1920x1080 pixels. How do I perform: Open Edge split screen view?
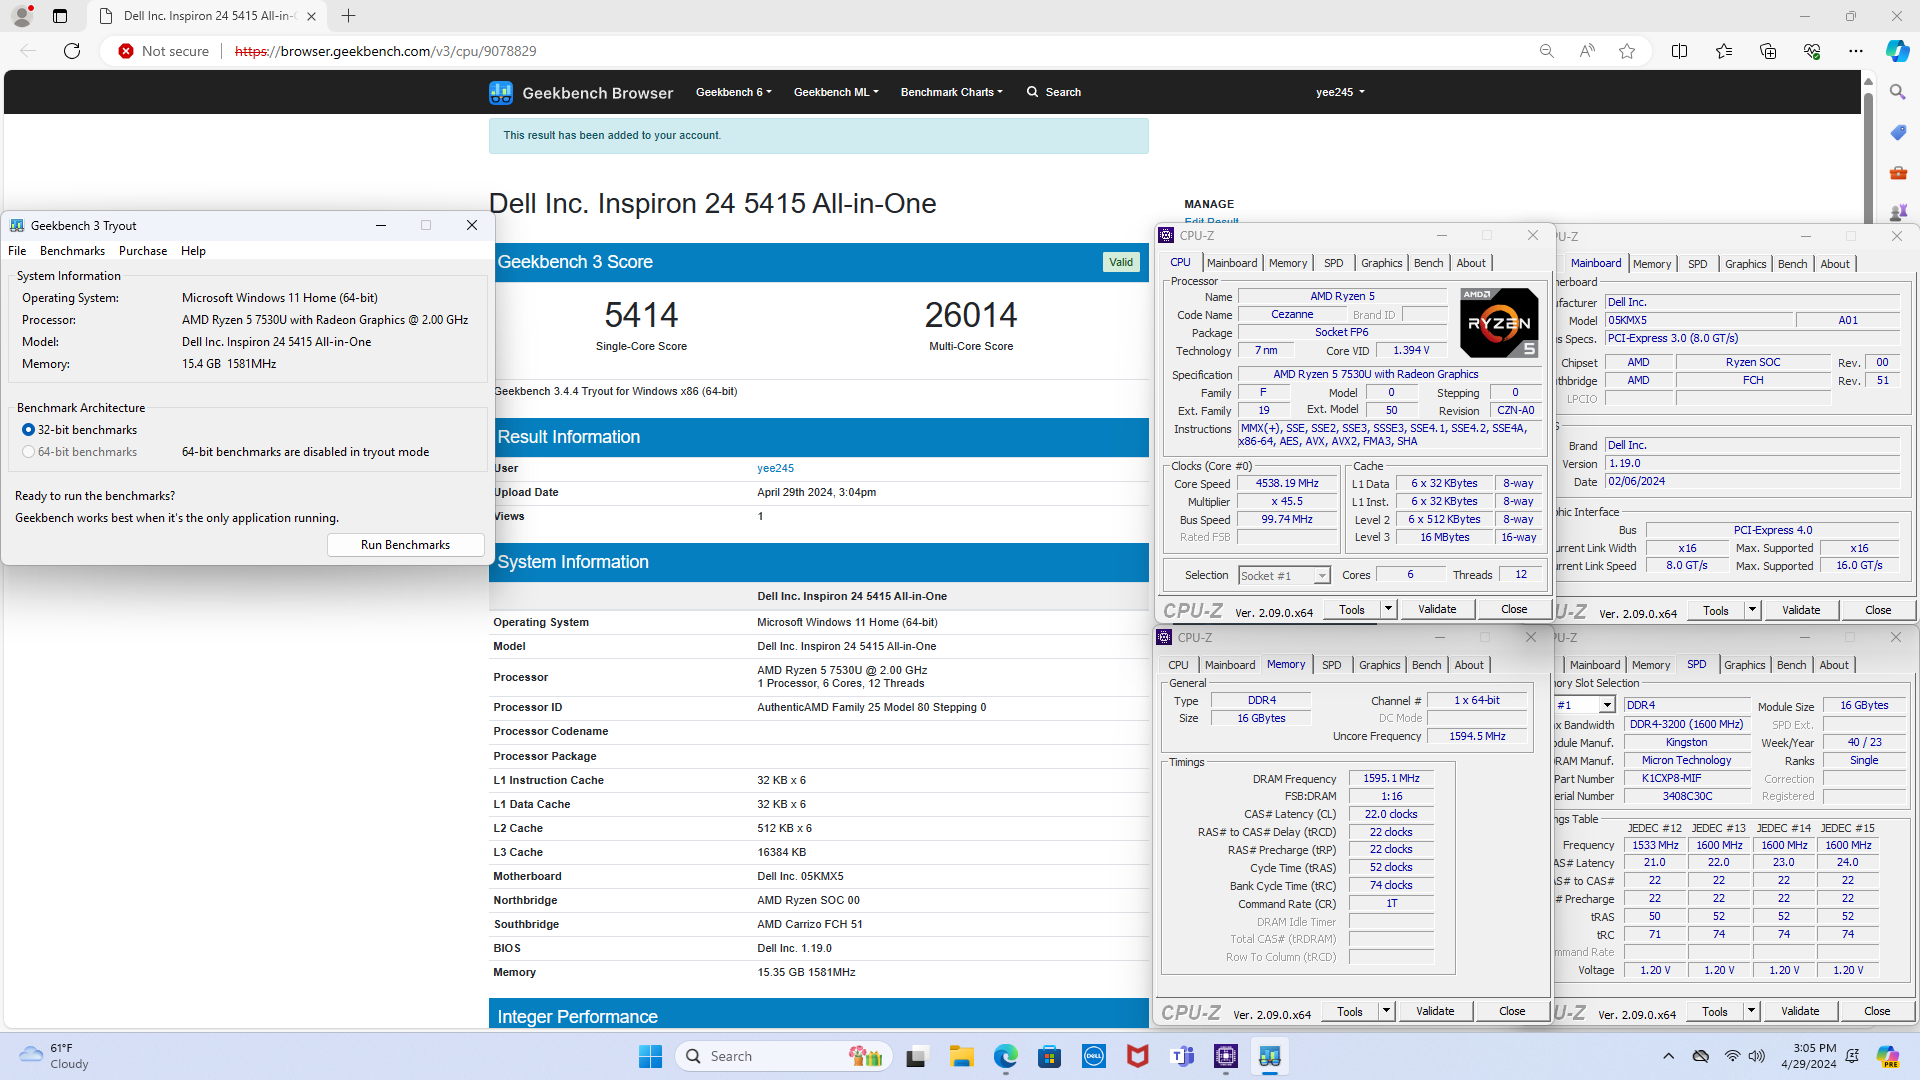pyautogui.click(x=1679, y=51)
